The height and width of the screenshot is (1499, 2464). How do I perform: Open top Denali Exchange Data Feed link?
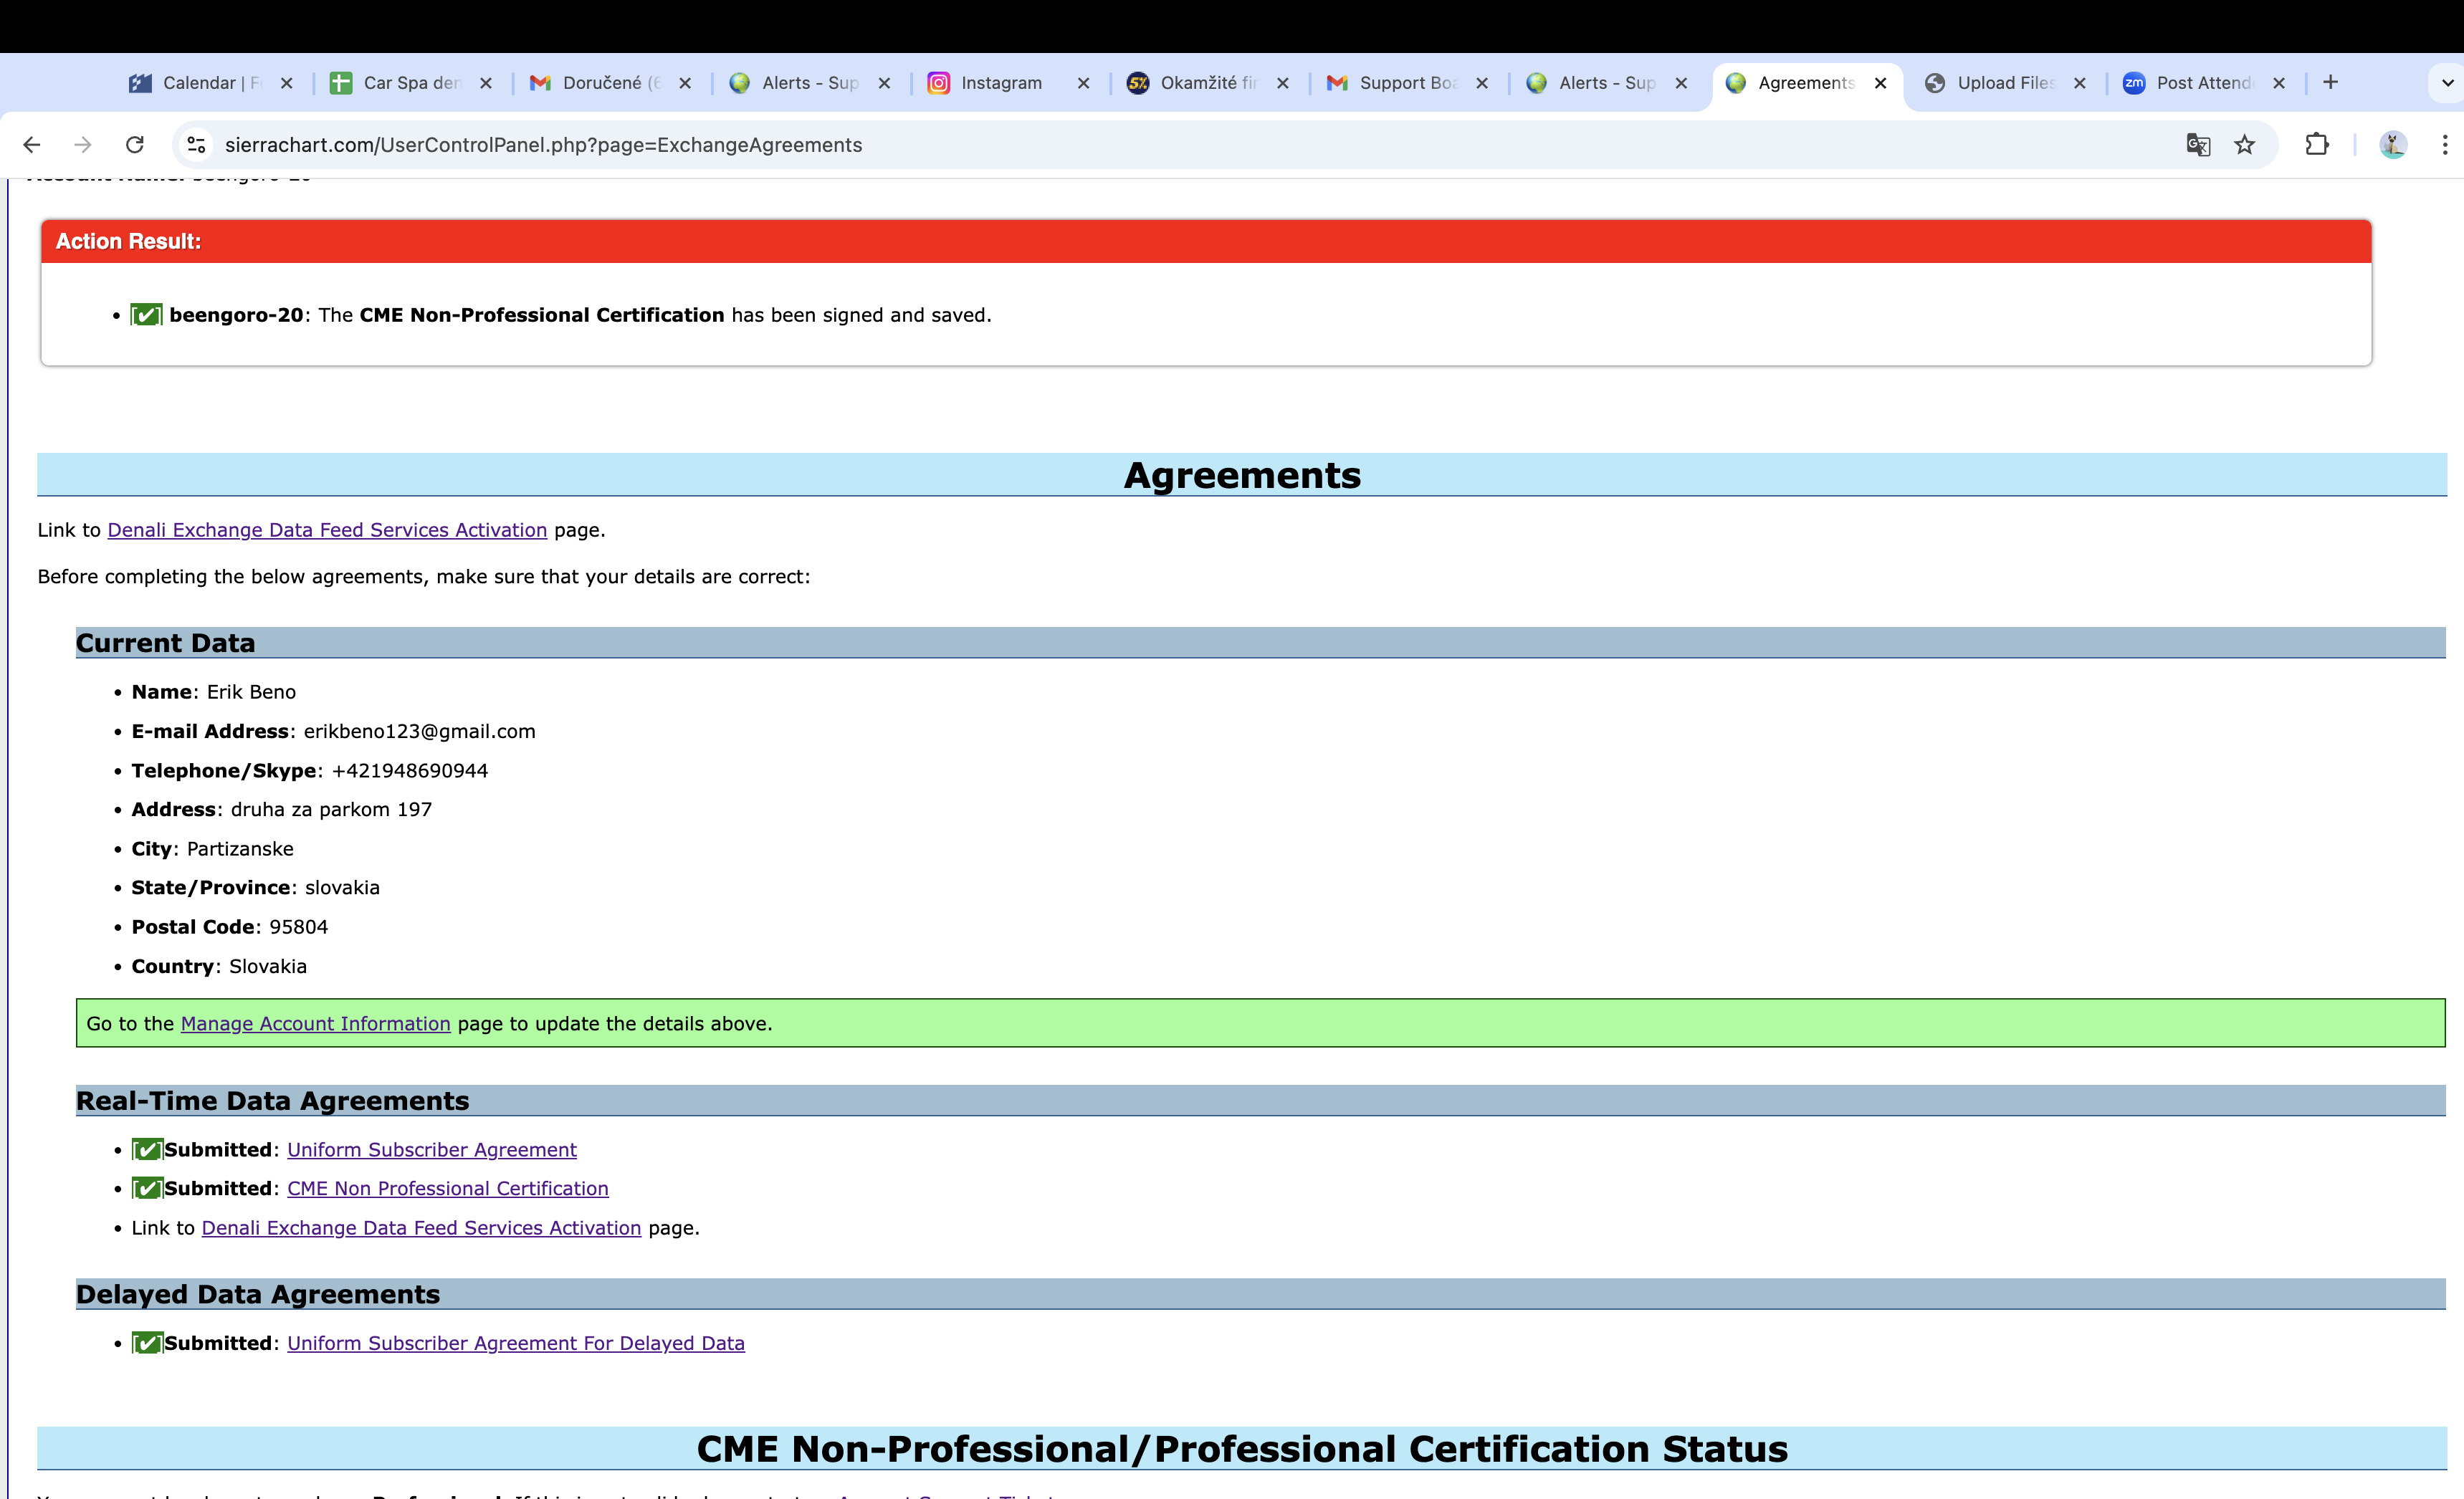(327, 530)
